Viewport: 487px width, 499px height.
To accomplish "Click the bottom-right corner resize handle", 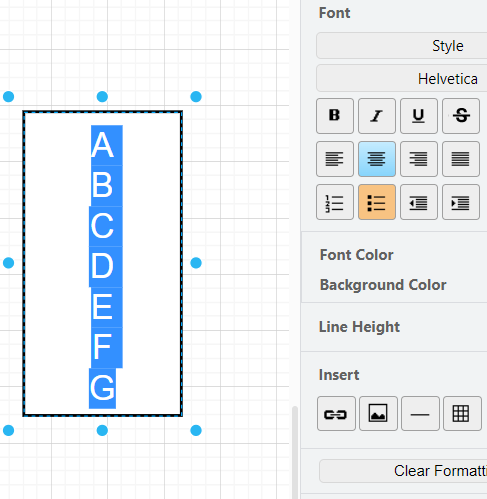I will point(196,430).
